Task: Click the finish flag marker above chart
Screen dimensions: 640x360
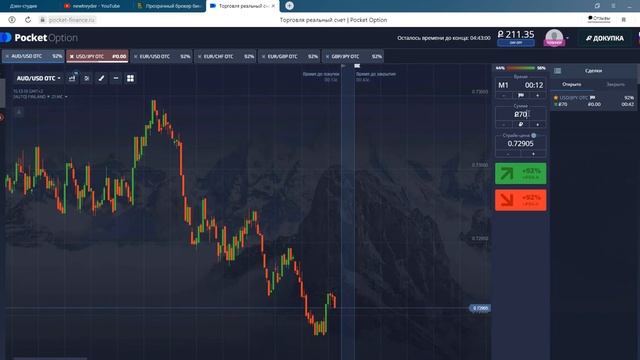Action: 357,66
